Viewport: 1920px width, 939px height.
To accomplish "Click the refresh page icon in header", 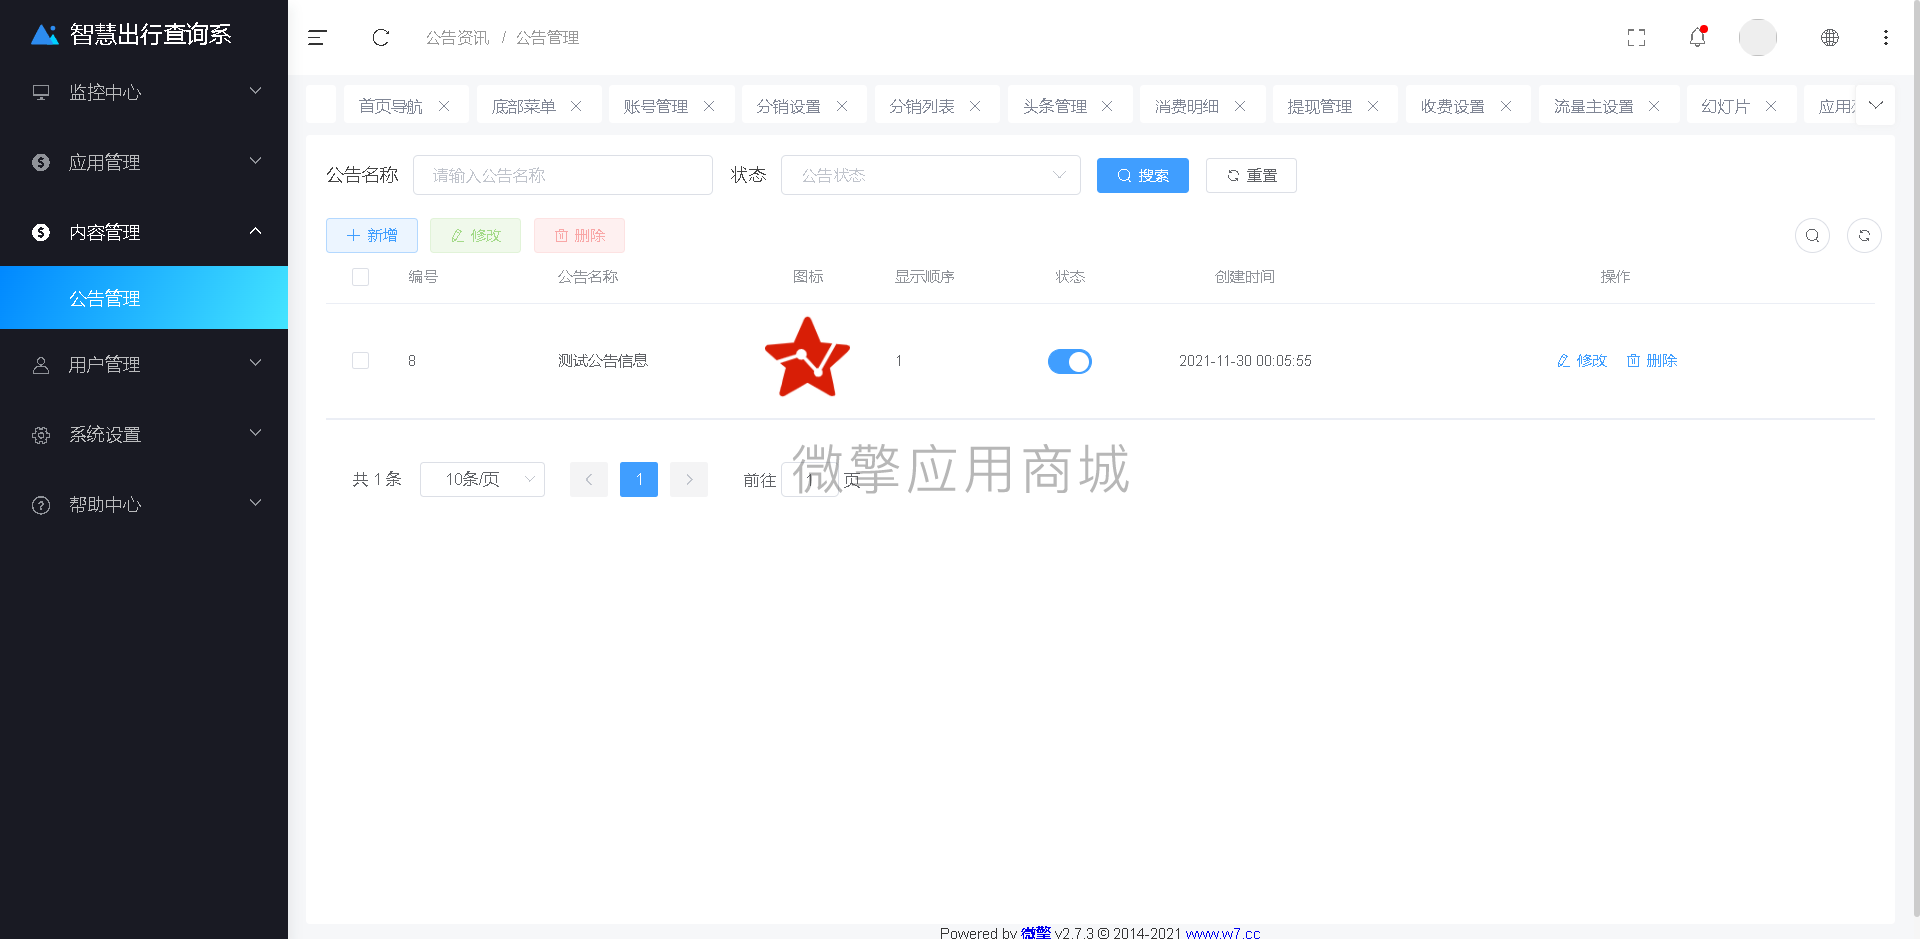I will coord(381,38).
